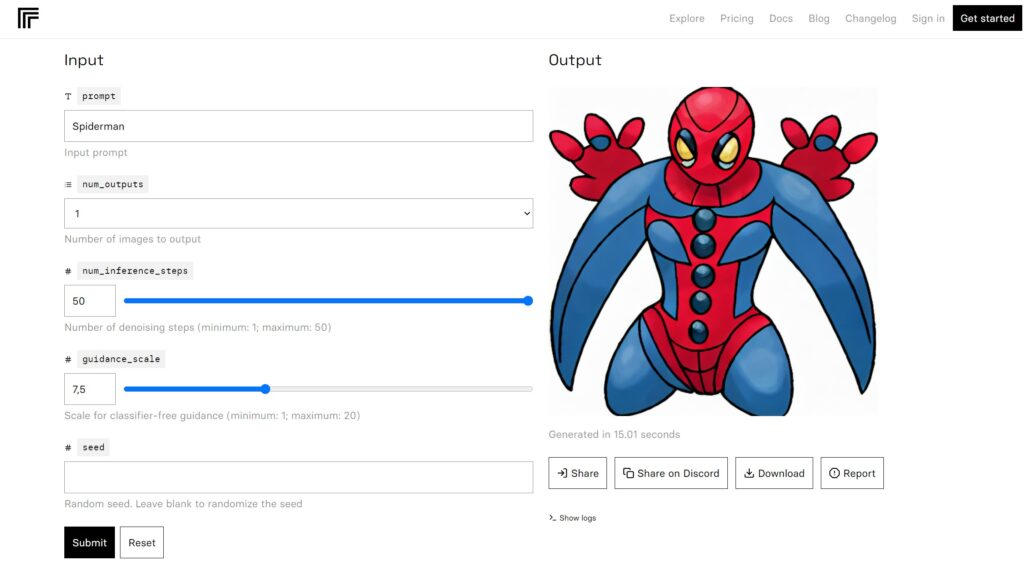Image resolution: width=1024 pixels, height=575 pixels.
Task: Click the num_outputs parameter label
Action: tap(112, 184)
